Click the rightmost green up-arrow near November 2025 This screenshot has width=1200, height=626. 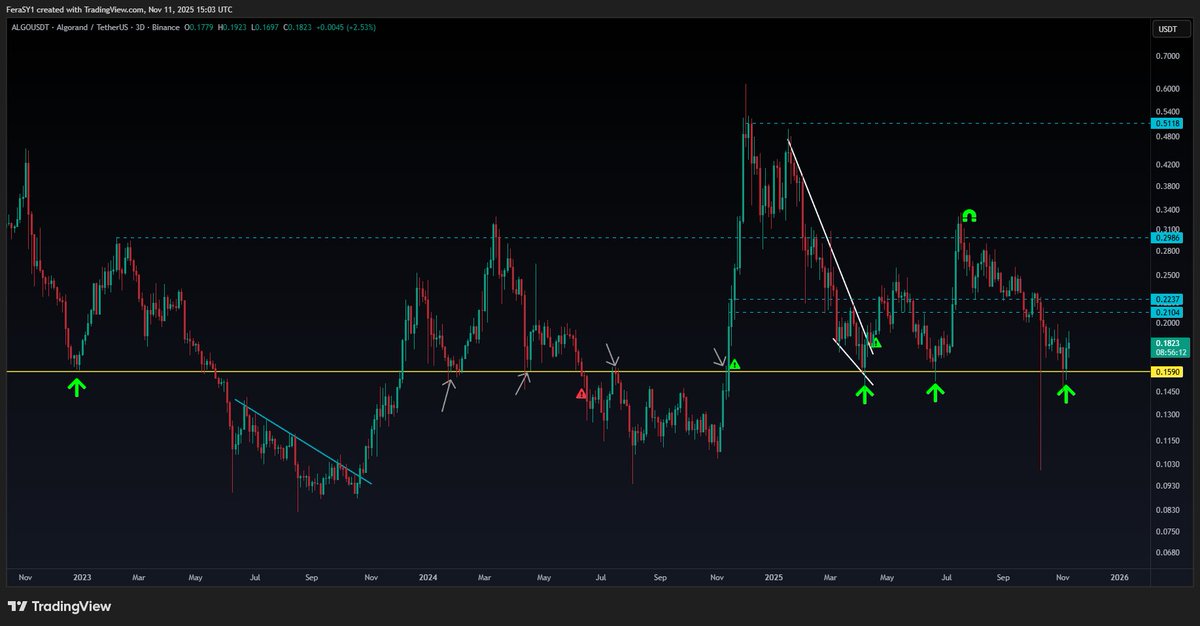tap(1066, 394)
